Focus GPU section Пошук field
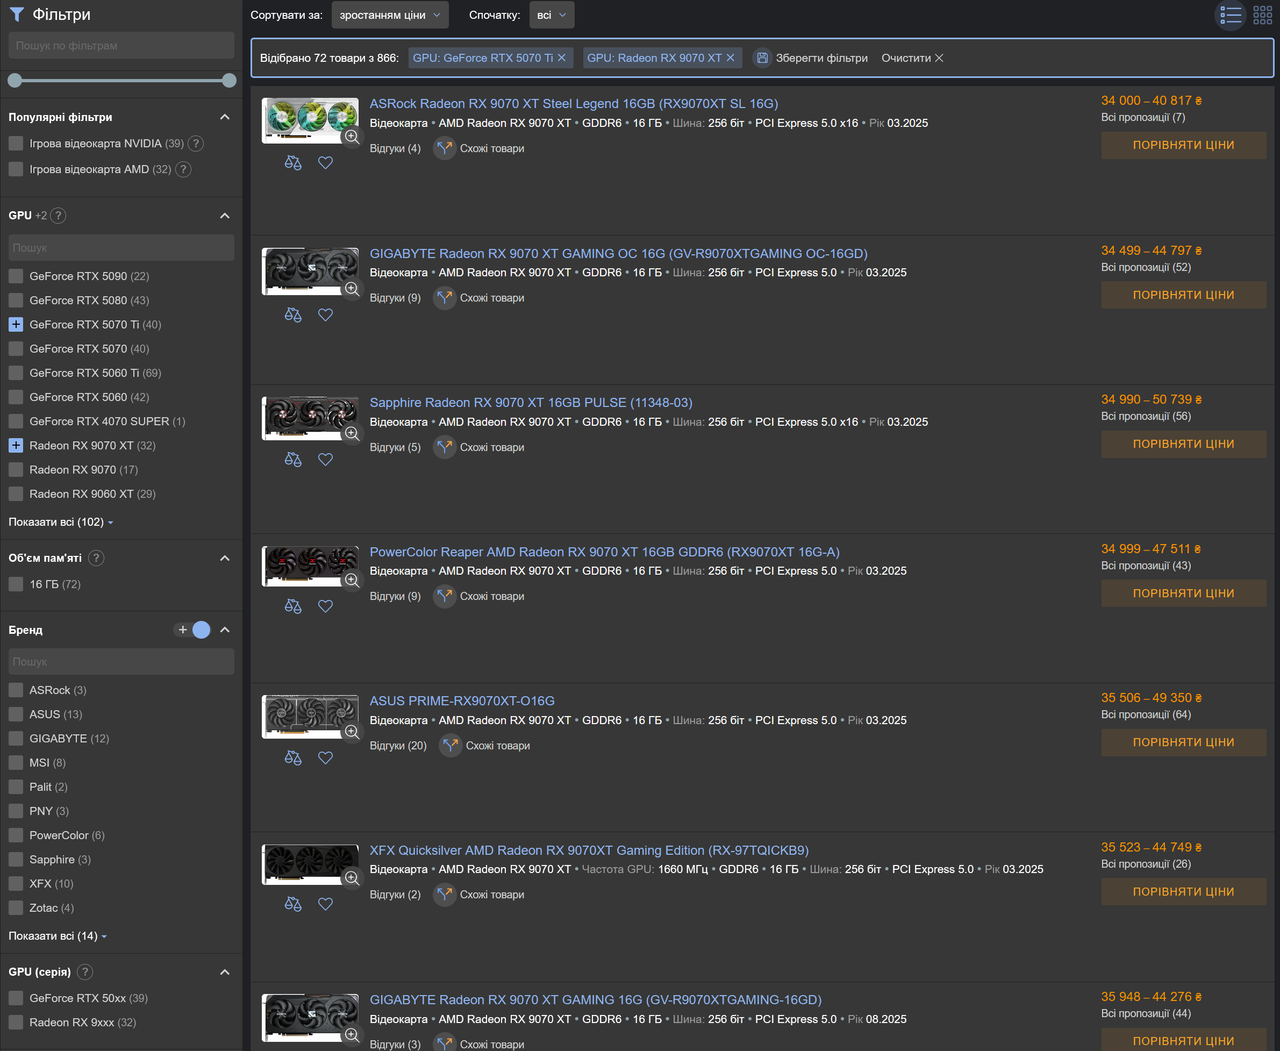This screenshot has height=1051, width=1280. tap(121, 247)
